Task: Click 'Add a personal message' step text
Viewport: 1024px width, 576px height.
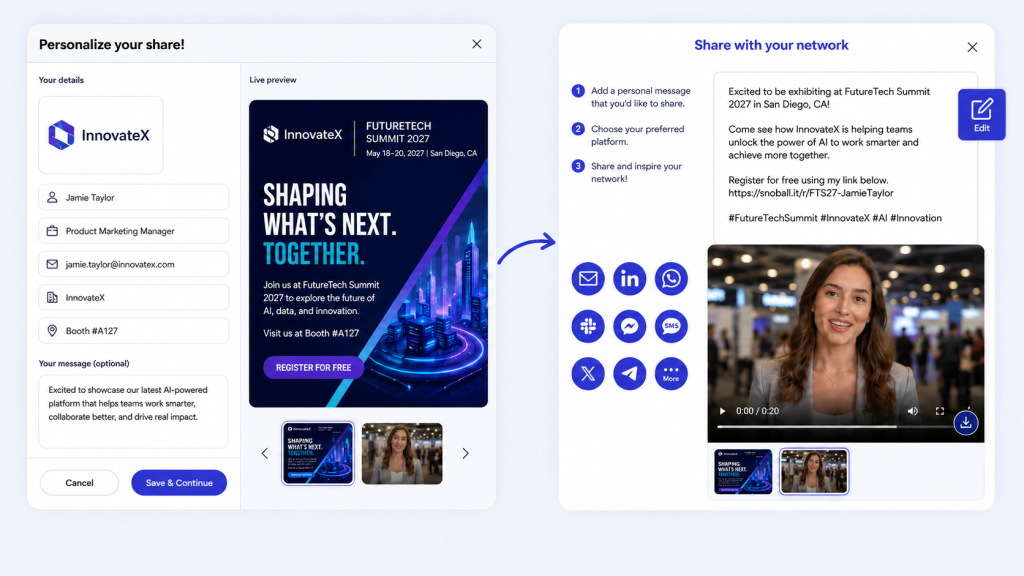Action: click(641, 97)
